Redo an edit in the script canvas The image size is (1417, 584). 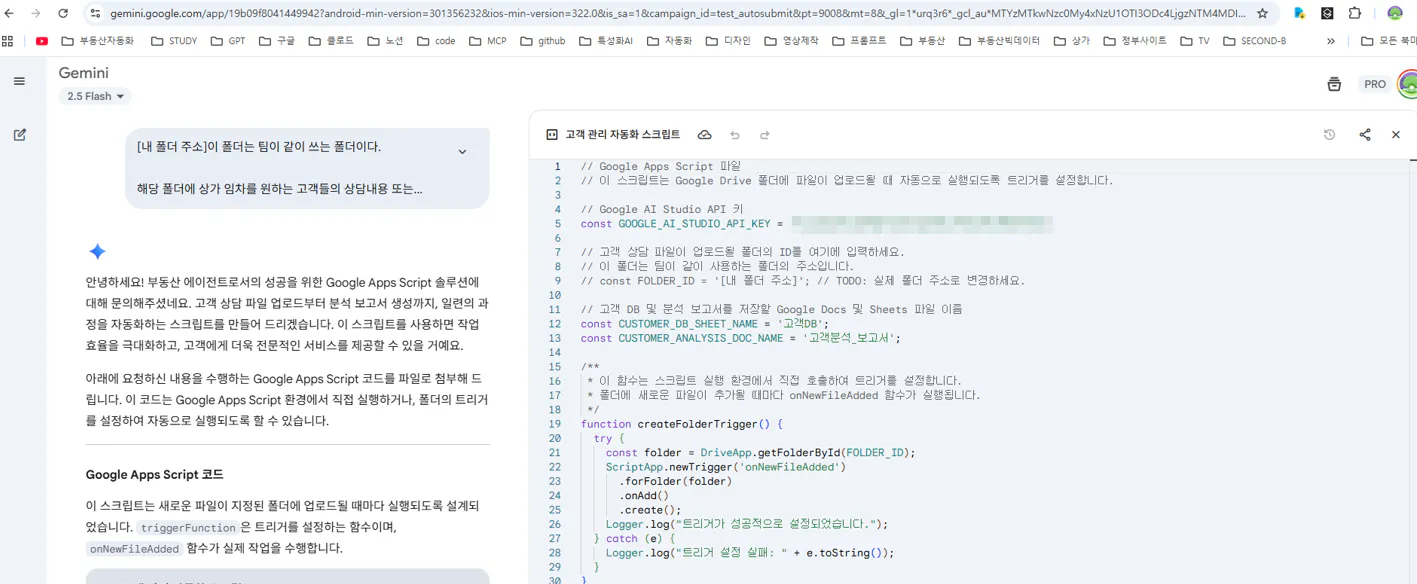pos(764,134)
